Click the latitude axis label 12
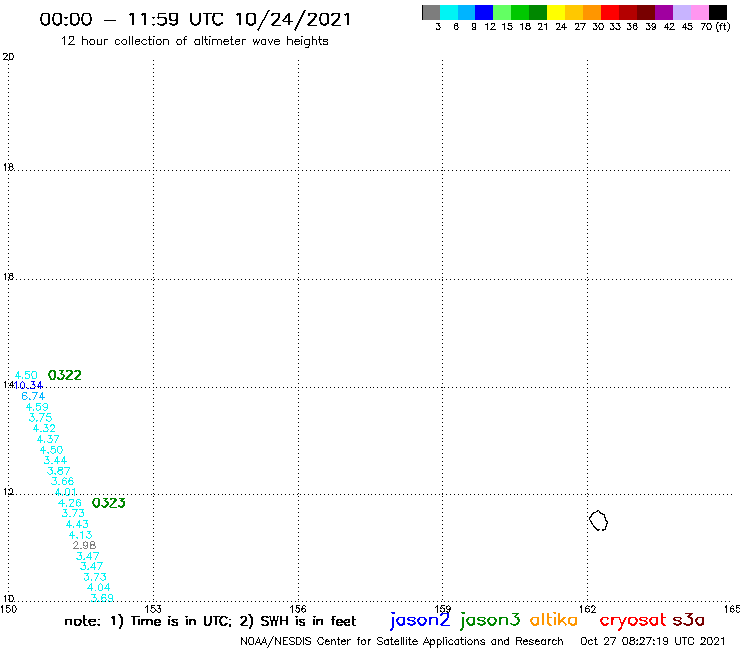The height and width of the screenshot is (650, 740). 8,492
